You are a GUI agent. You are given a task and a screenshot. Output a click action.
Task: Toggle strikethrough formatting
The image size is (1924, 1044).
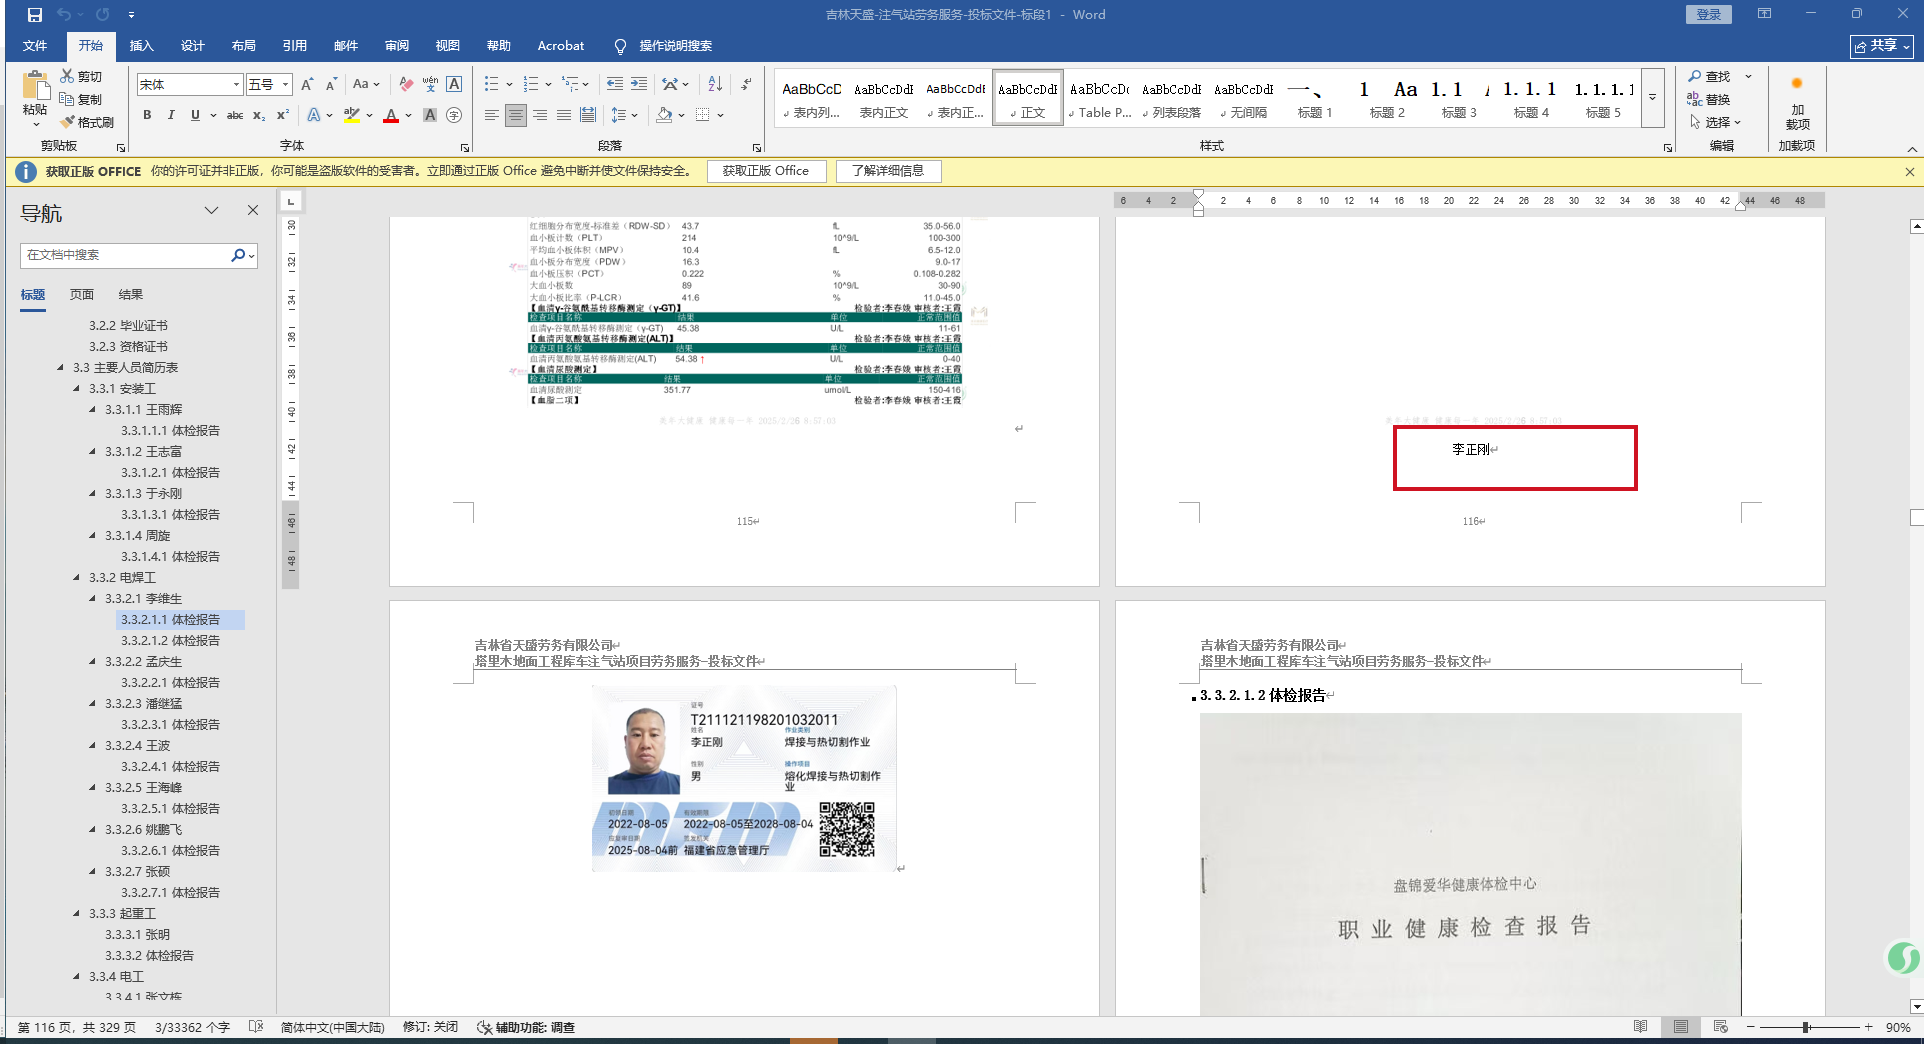pyautogui.click(x=235, y=115)
